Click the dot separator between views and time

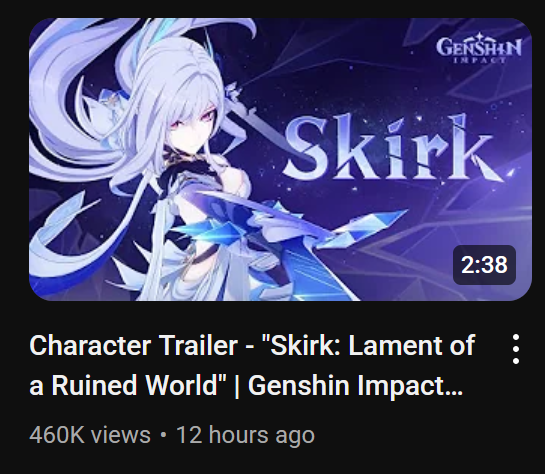pyautogui.click(x=164, y=435)
